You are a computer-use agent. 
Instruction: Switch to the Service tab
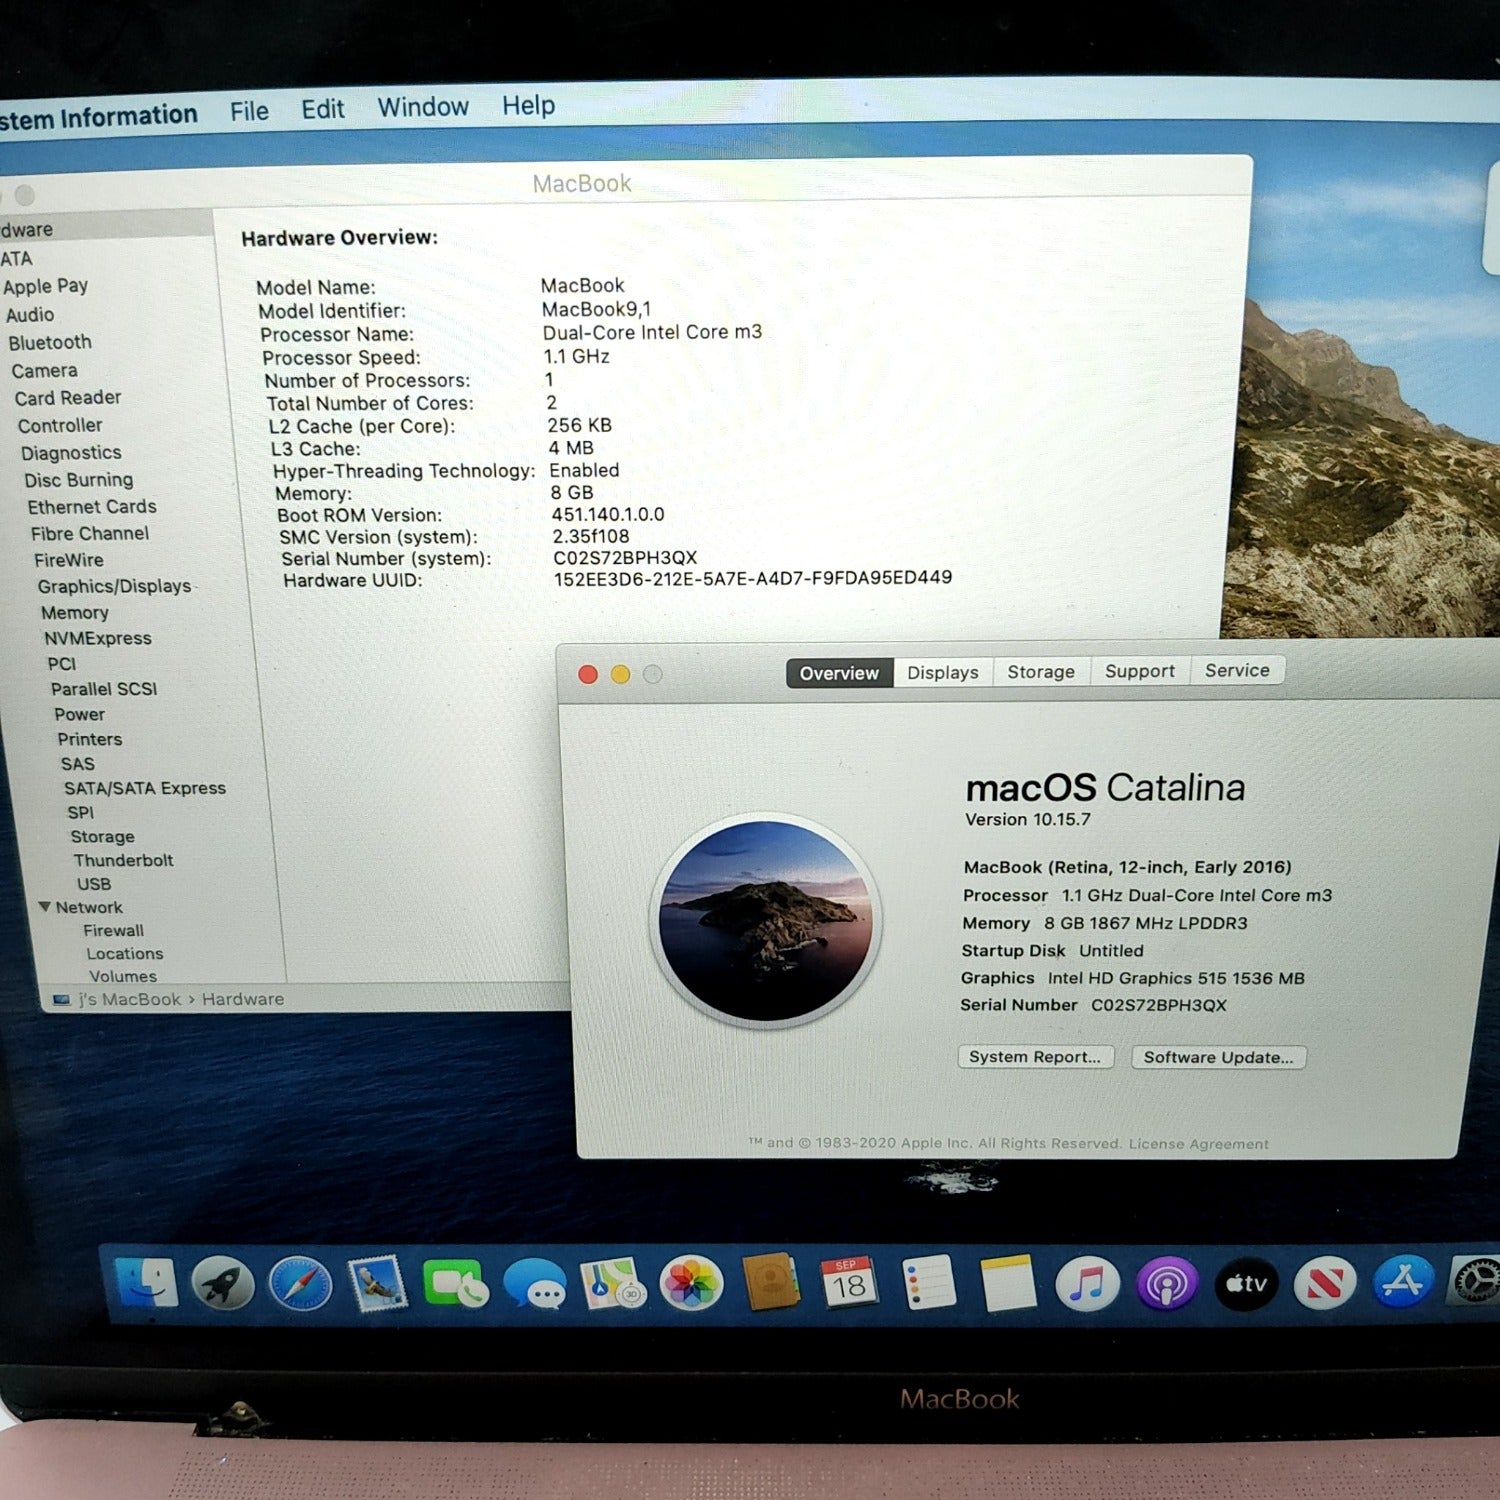point(1237,669)
